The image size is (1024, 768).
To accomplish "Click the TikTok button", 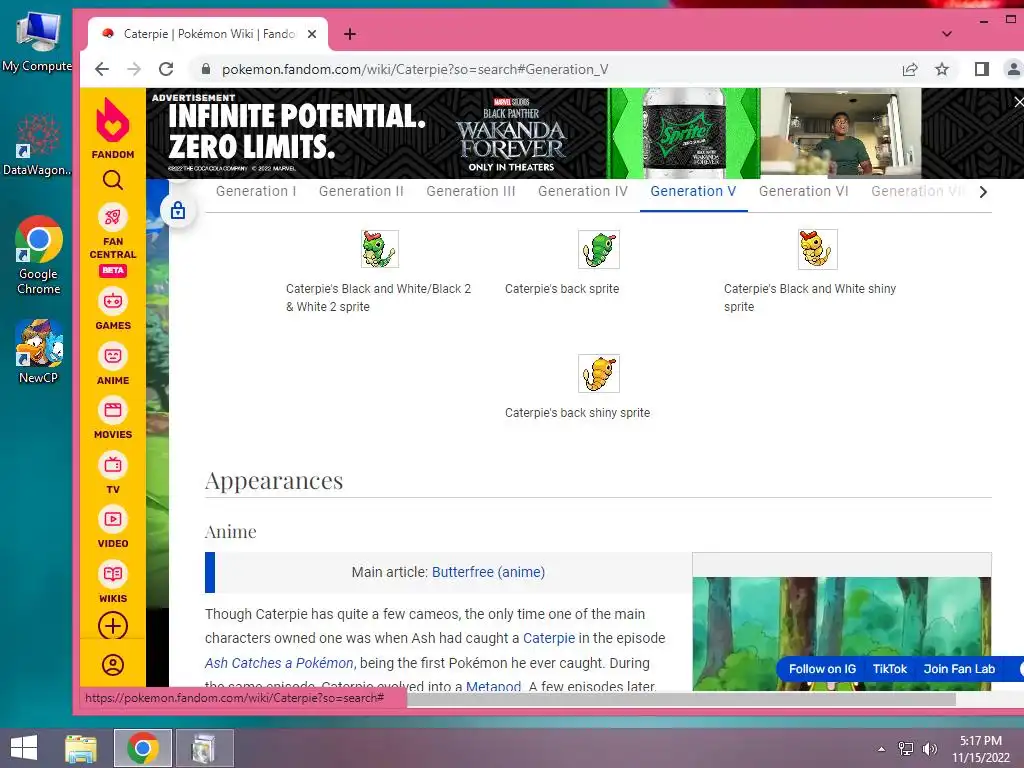I will (889, 669).
